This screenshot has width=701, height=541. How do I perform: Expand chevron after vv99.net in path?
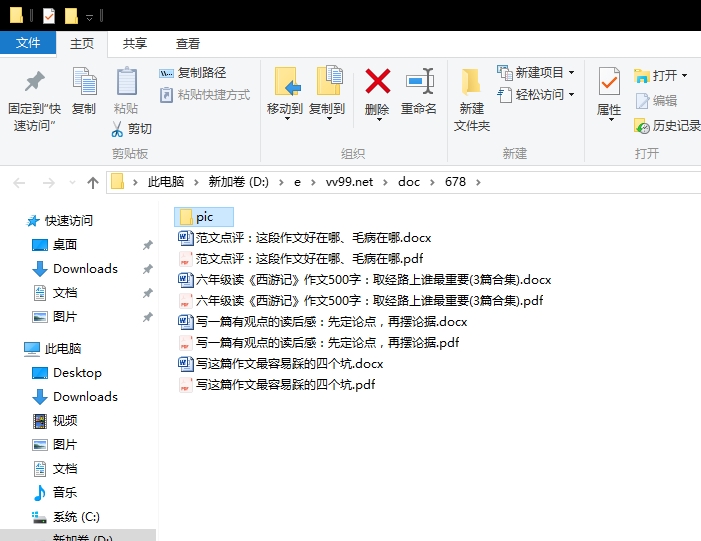click(385, 182)
